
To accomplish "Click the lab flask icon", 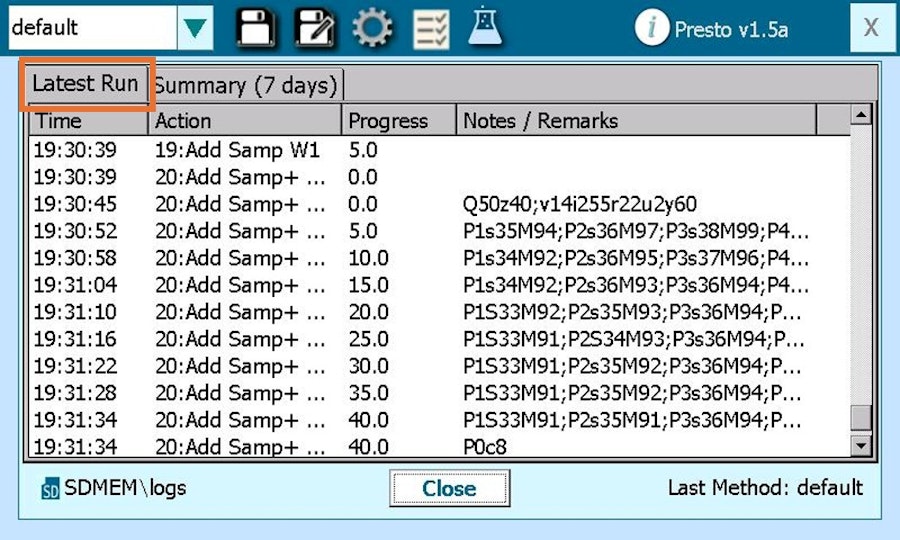I will tap(485, 26).
